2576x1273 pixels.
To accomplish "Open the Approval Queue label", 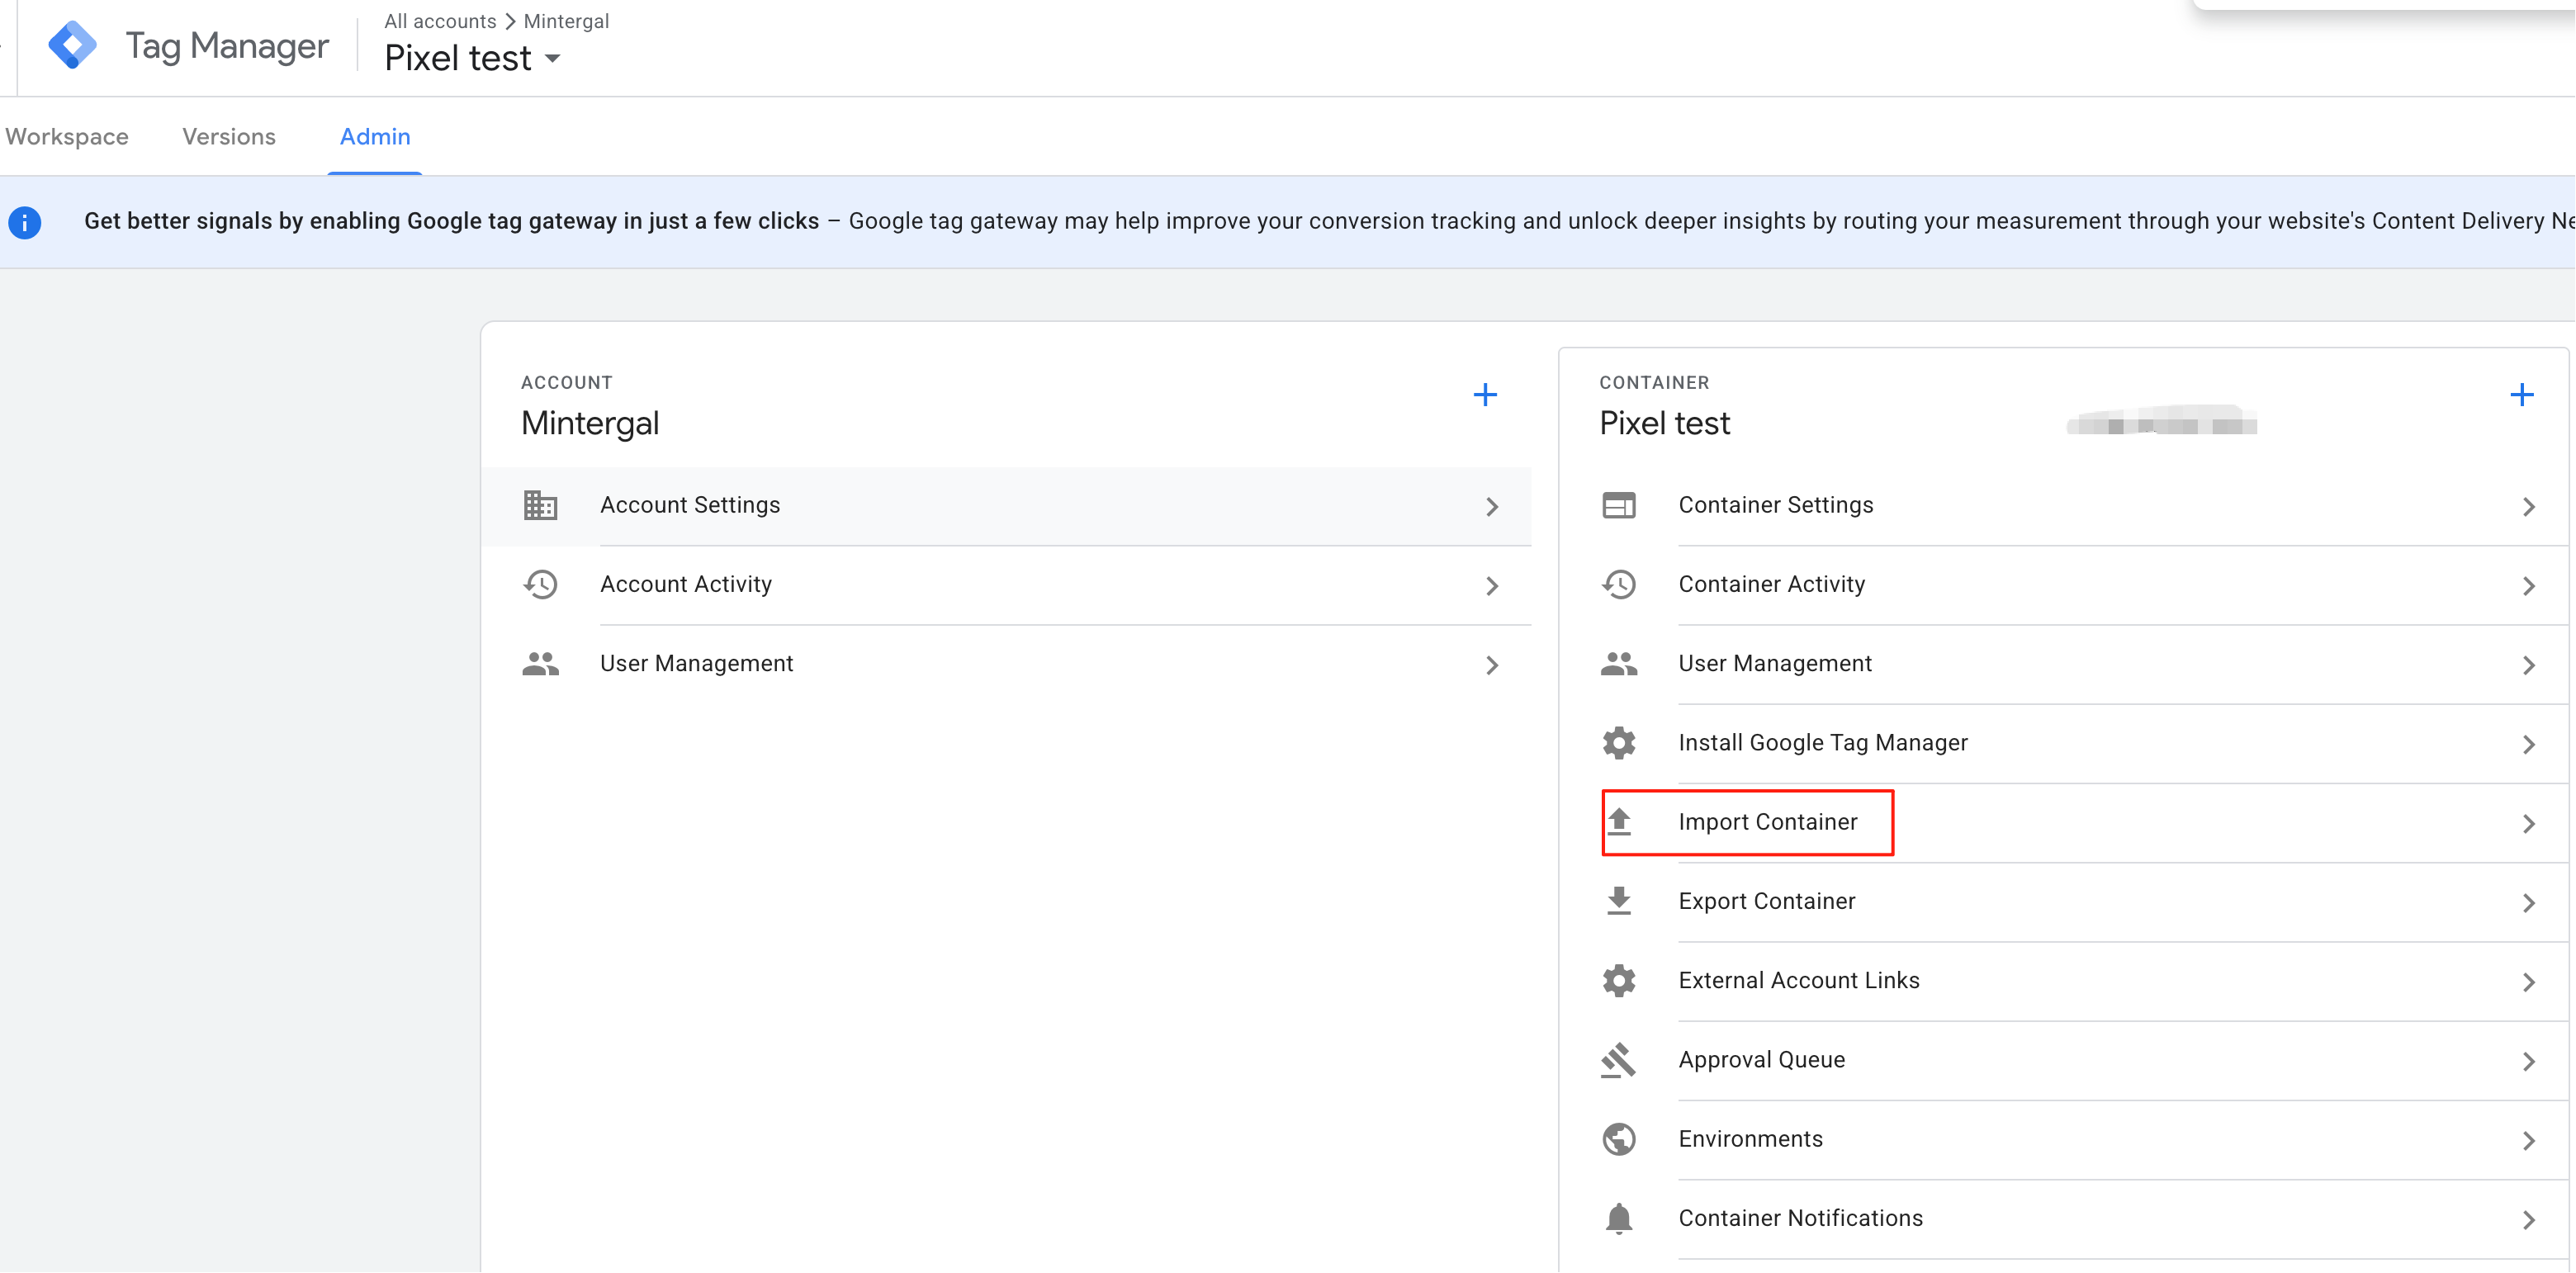I will [1762, 1060].
